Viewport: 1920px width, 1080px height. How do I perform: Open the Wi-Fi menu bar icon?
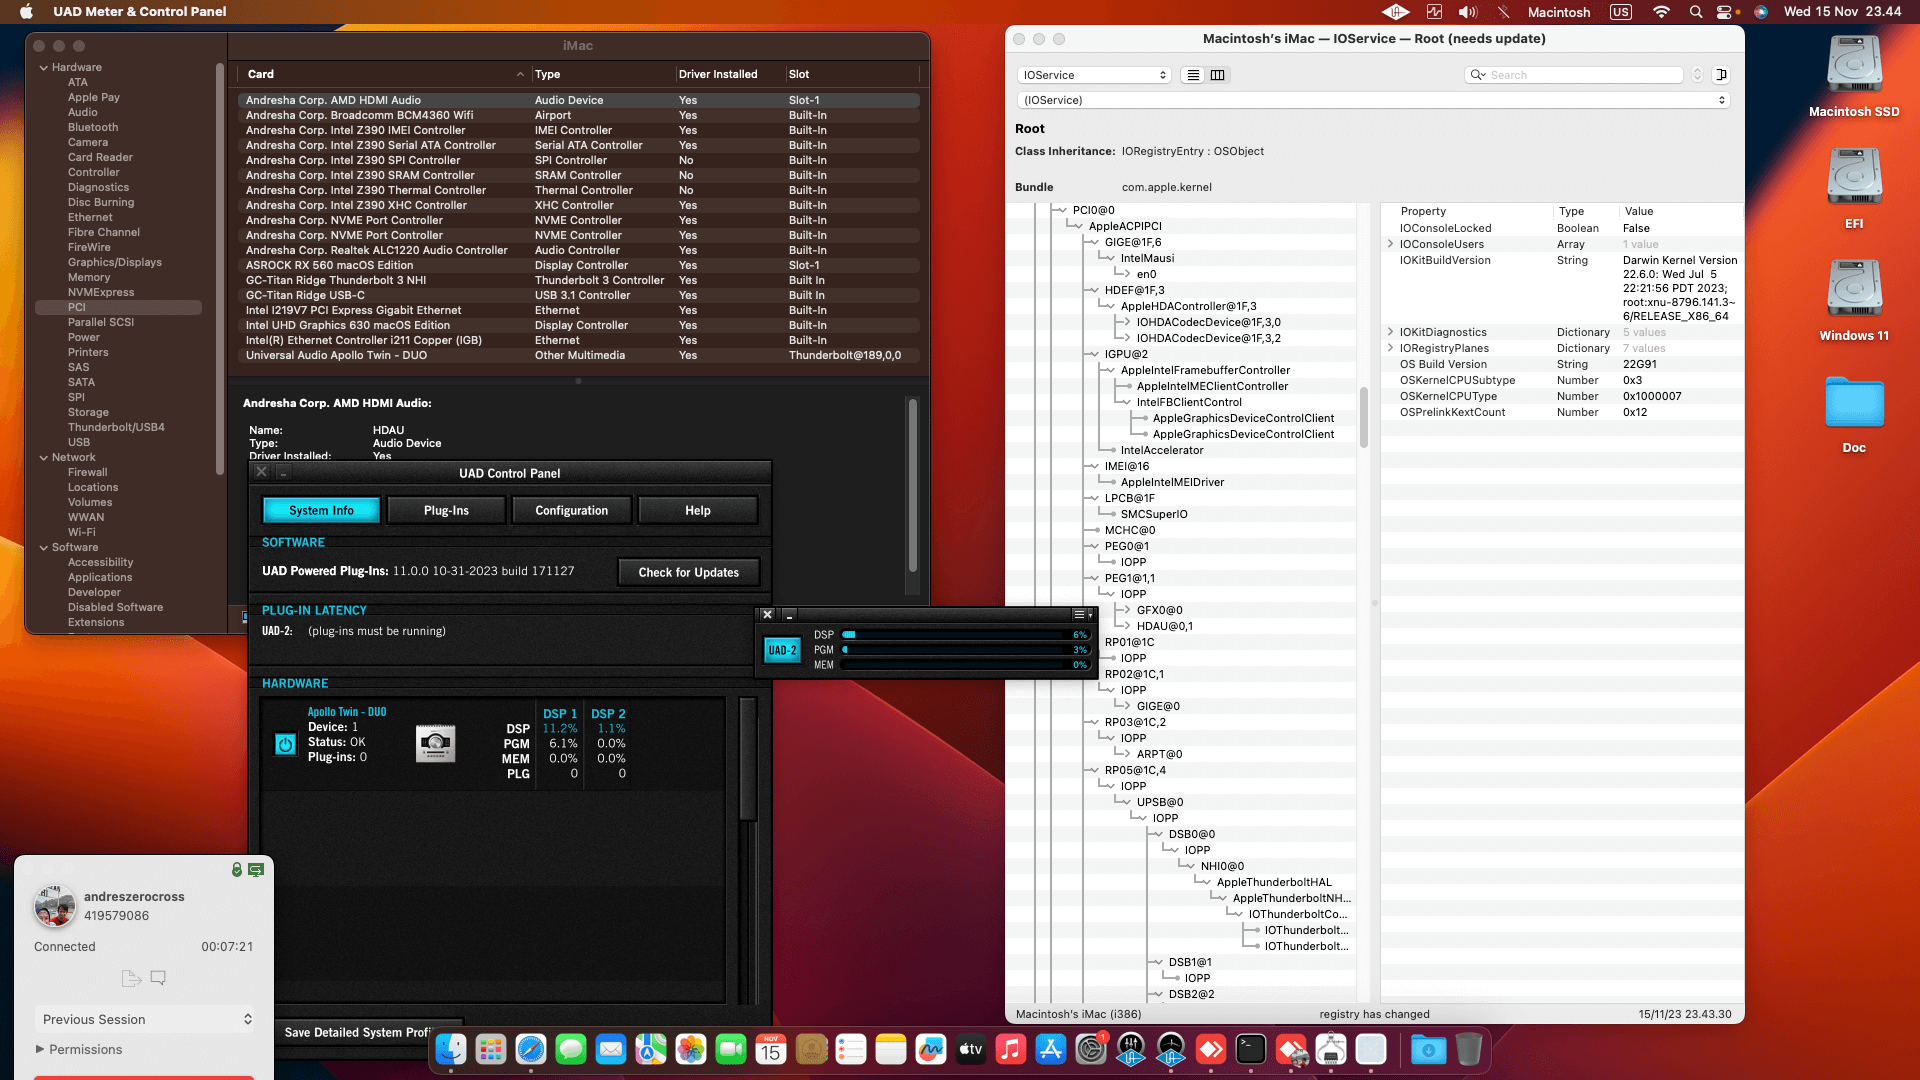[1661, 12]
